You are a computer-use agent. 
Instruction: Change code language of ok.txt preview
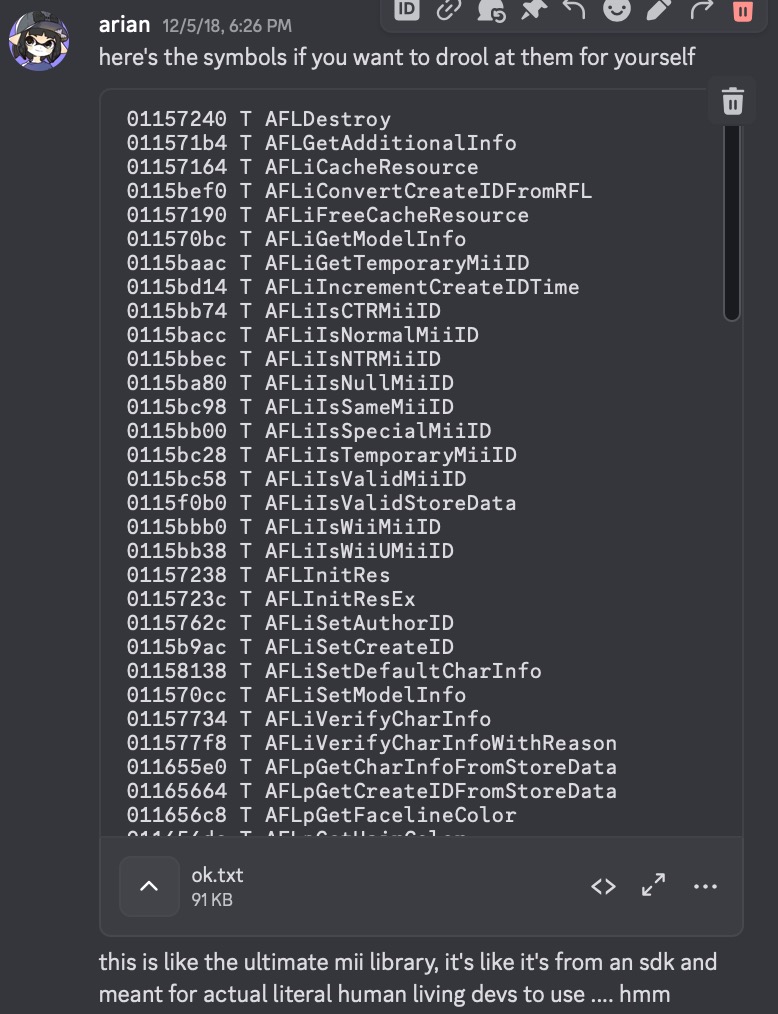tap(603, 886)
